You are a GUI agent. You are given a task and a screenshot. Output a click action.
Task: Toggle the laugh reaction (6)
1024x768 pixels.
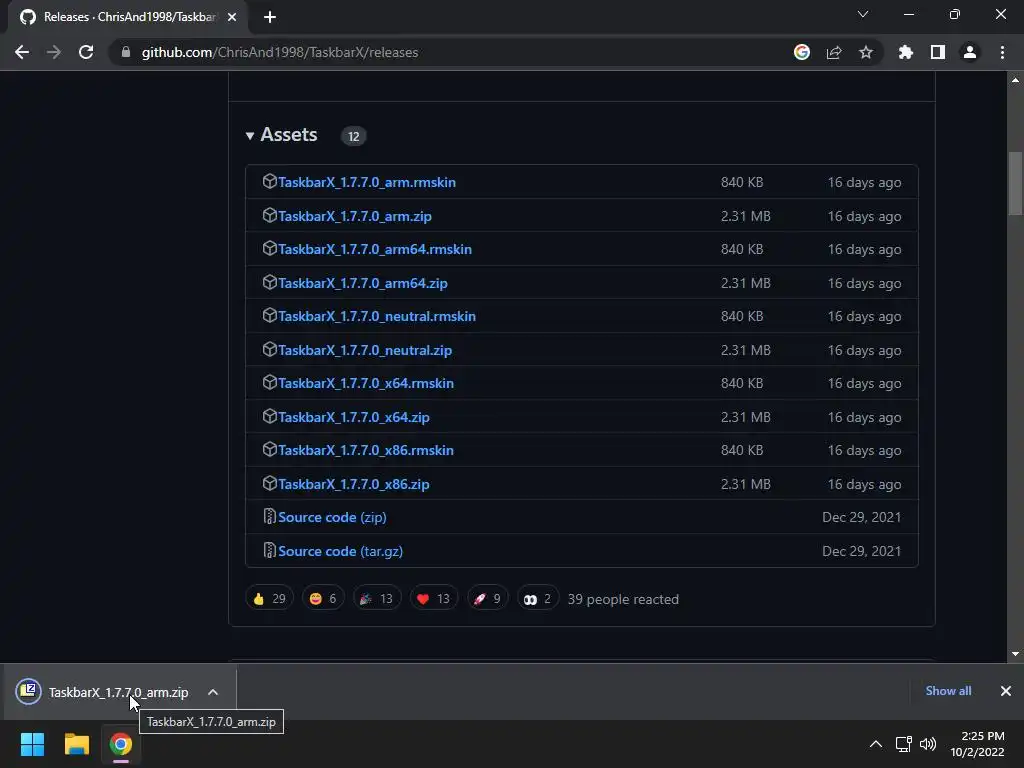tap(323, 599)
